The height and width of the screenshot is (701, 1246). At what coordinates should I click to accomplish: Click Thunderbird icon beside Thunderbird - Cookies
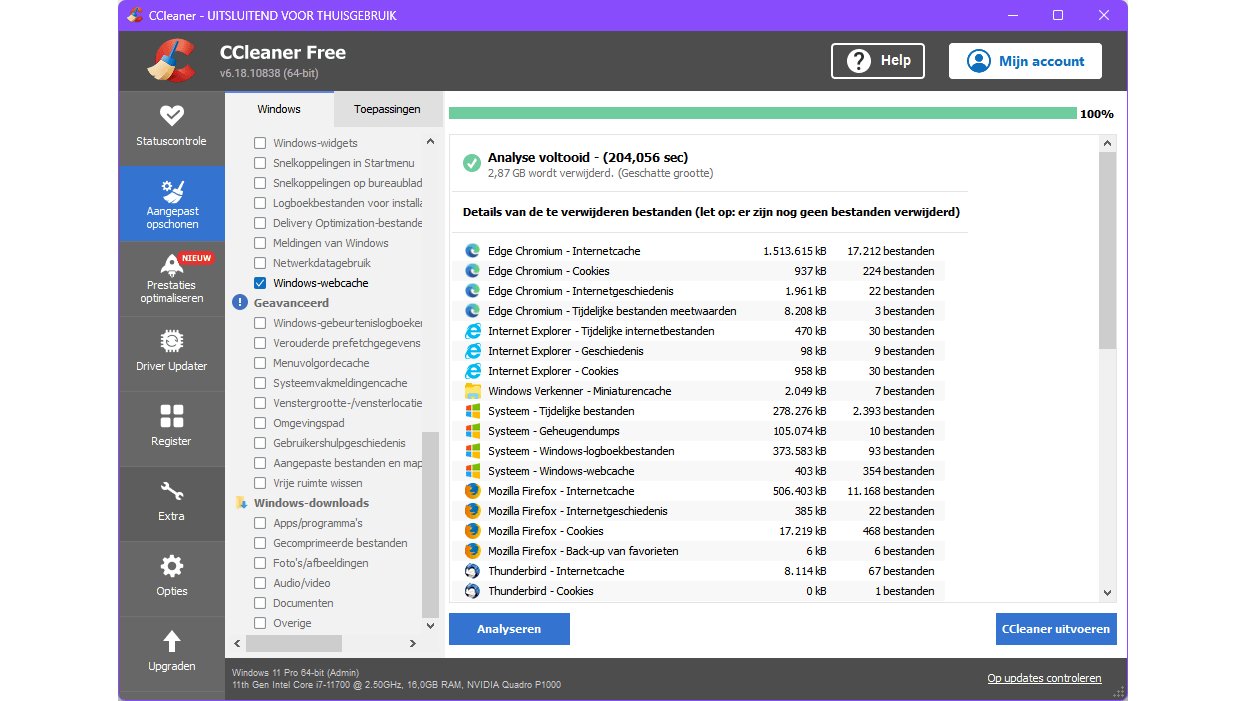coord(473,591)
